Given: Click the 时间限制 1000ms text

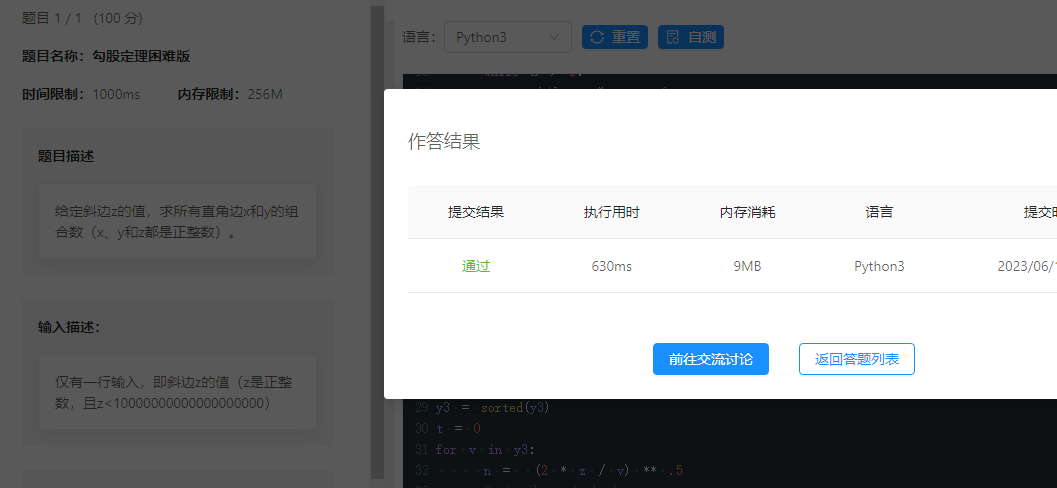Looking at the screenshot, I should click(82, 94).
